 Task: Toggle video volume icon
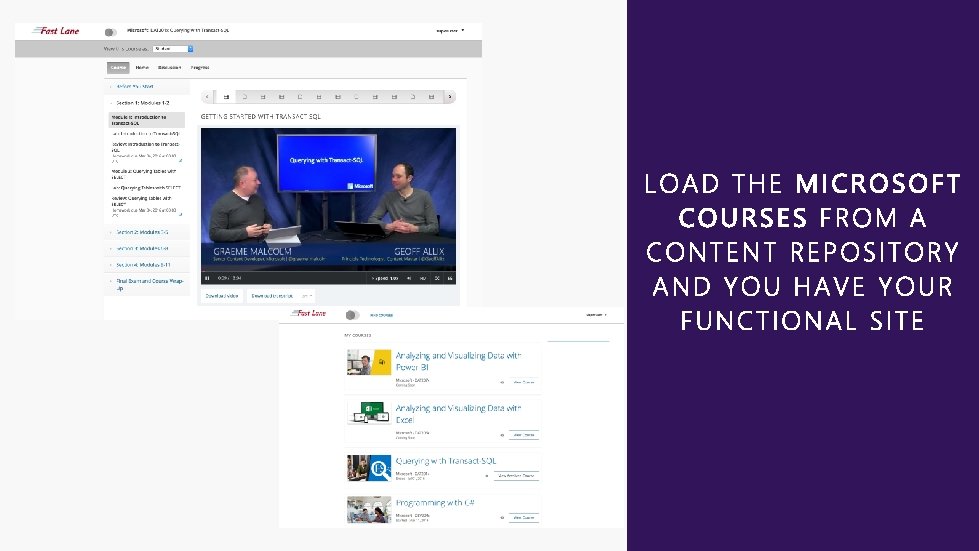pos(409,278)
